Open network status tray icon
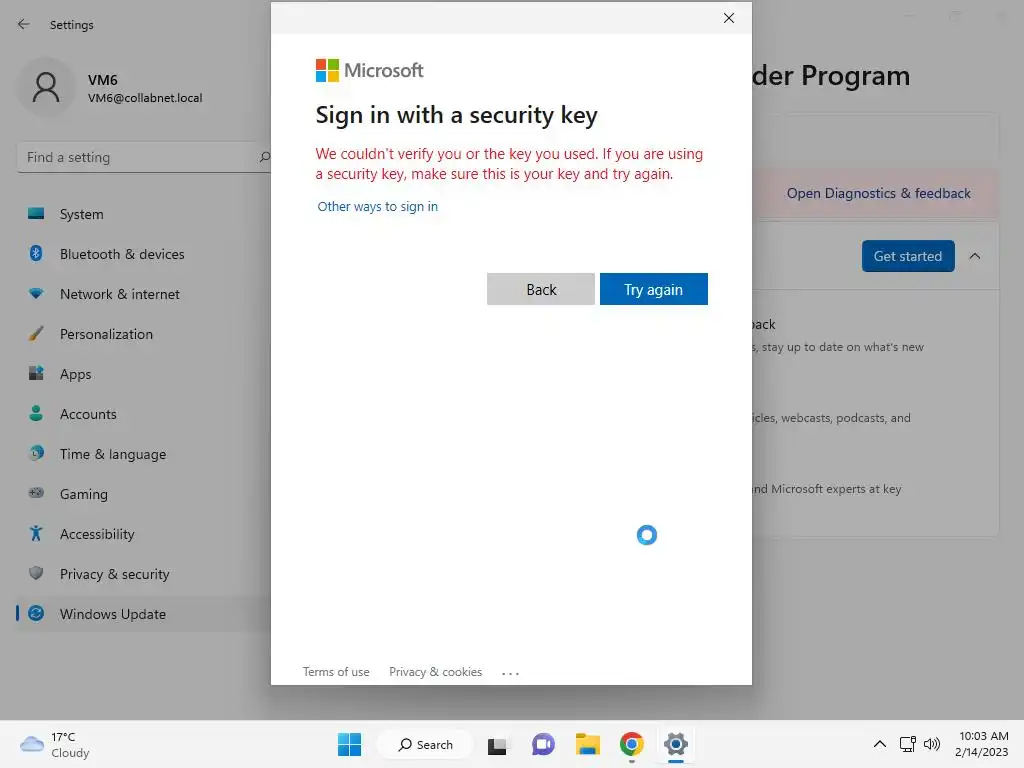This screenshot has width=1024, height=768. point(907,744)
